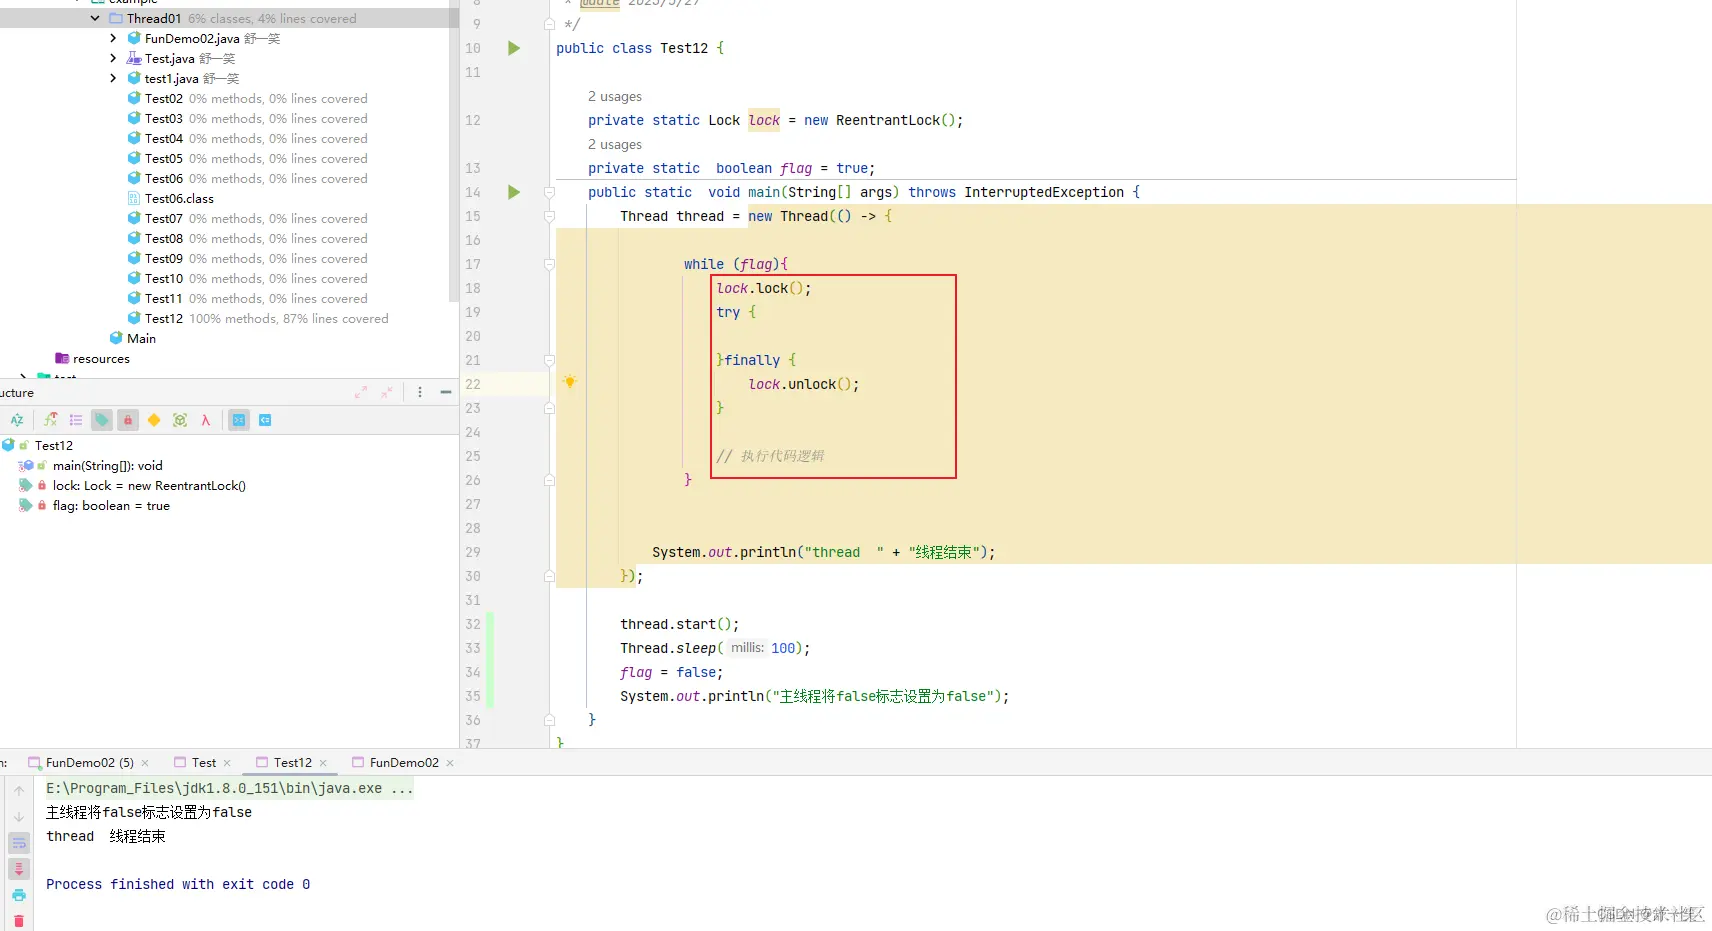Toggle Show Fields in Structure panel
The height and width of the screenshot is (931, 1712).
pyautogui.click(x=102, y=420)
